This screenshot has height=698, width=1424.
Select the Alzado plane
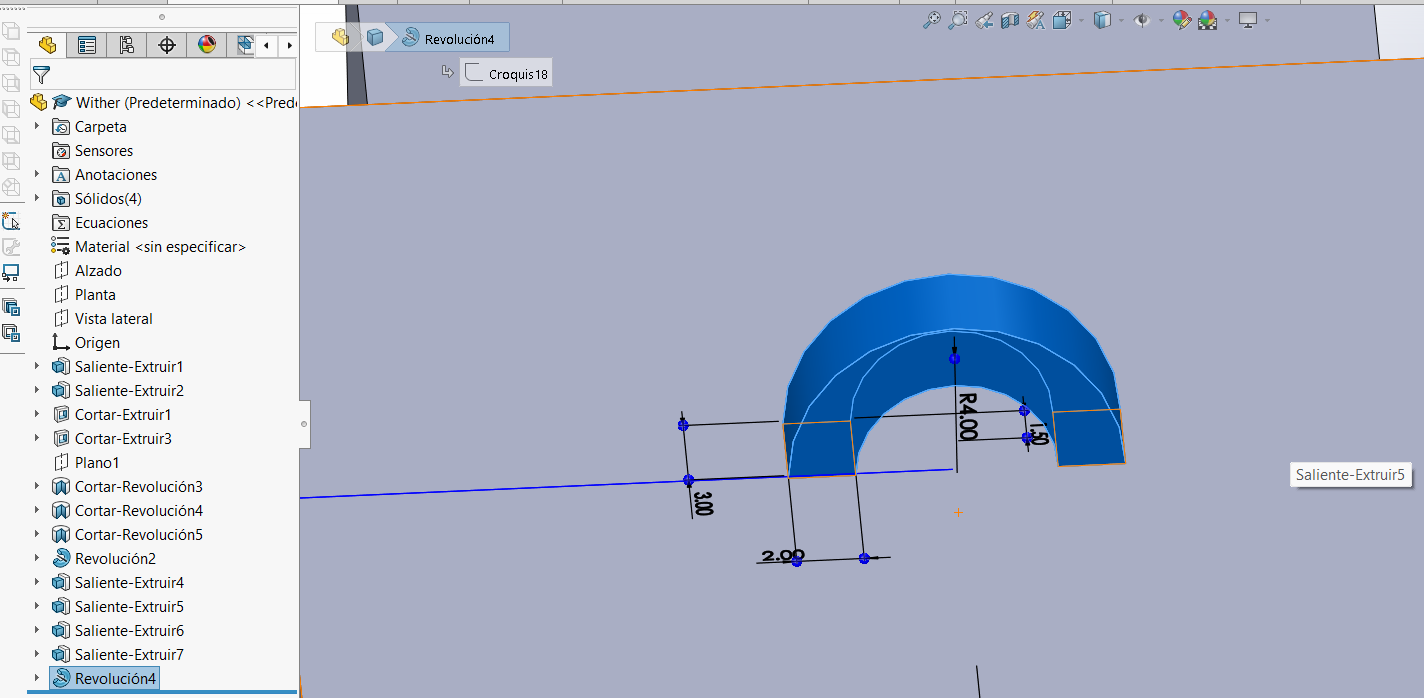tap(98, 271)
